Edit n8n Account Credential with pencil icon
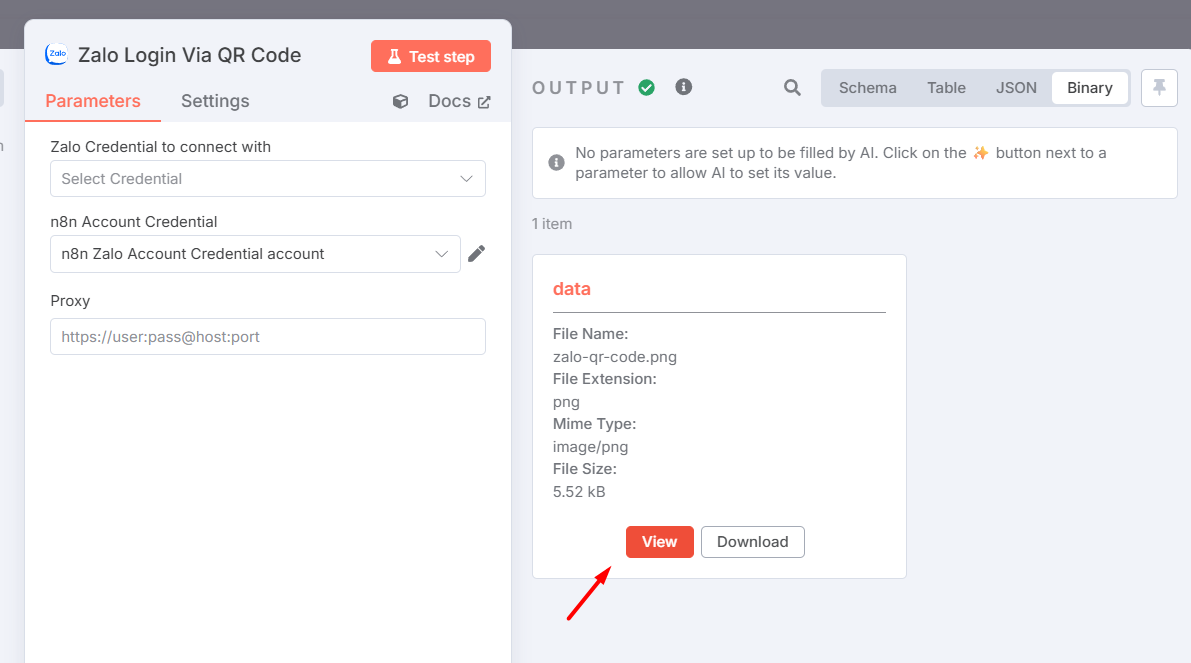Image resolution: width=1191 pixels, height=663 pixels. point(476,254)
